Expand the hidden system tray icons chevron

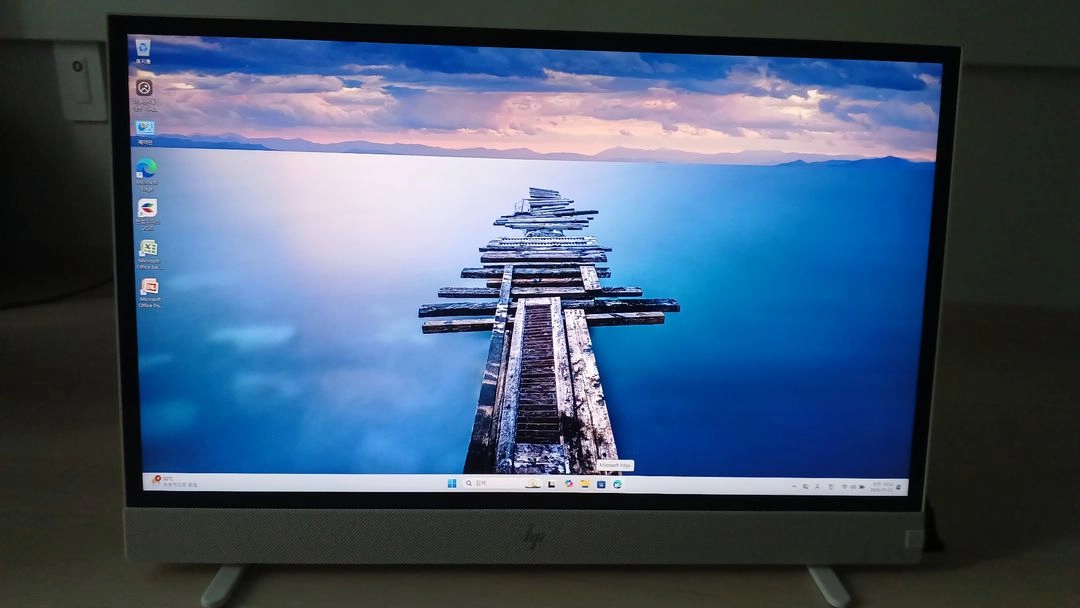click(x=794, y=486)
